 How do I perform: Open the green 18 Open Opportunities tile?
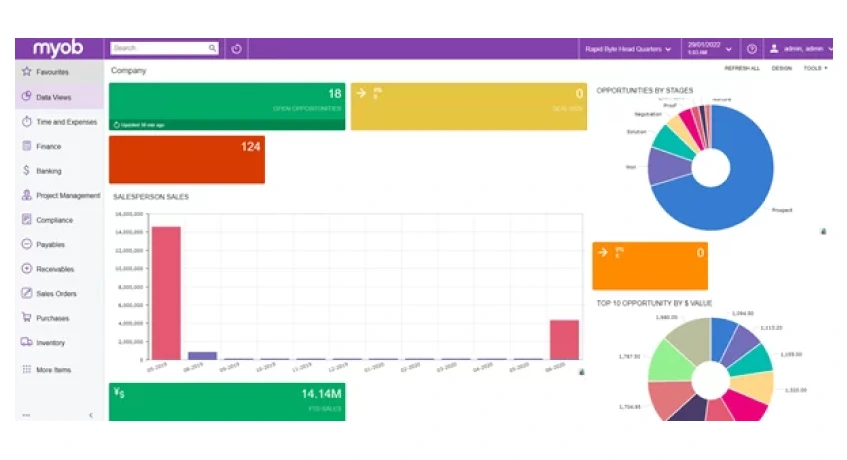coord(227,106)
